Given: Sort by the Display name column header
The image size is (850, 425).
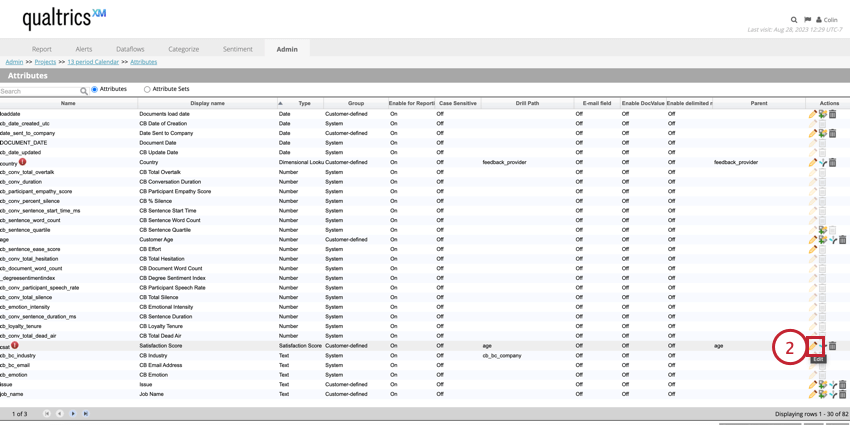Looking at the screenshot, I should 207,103.
